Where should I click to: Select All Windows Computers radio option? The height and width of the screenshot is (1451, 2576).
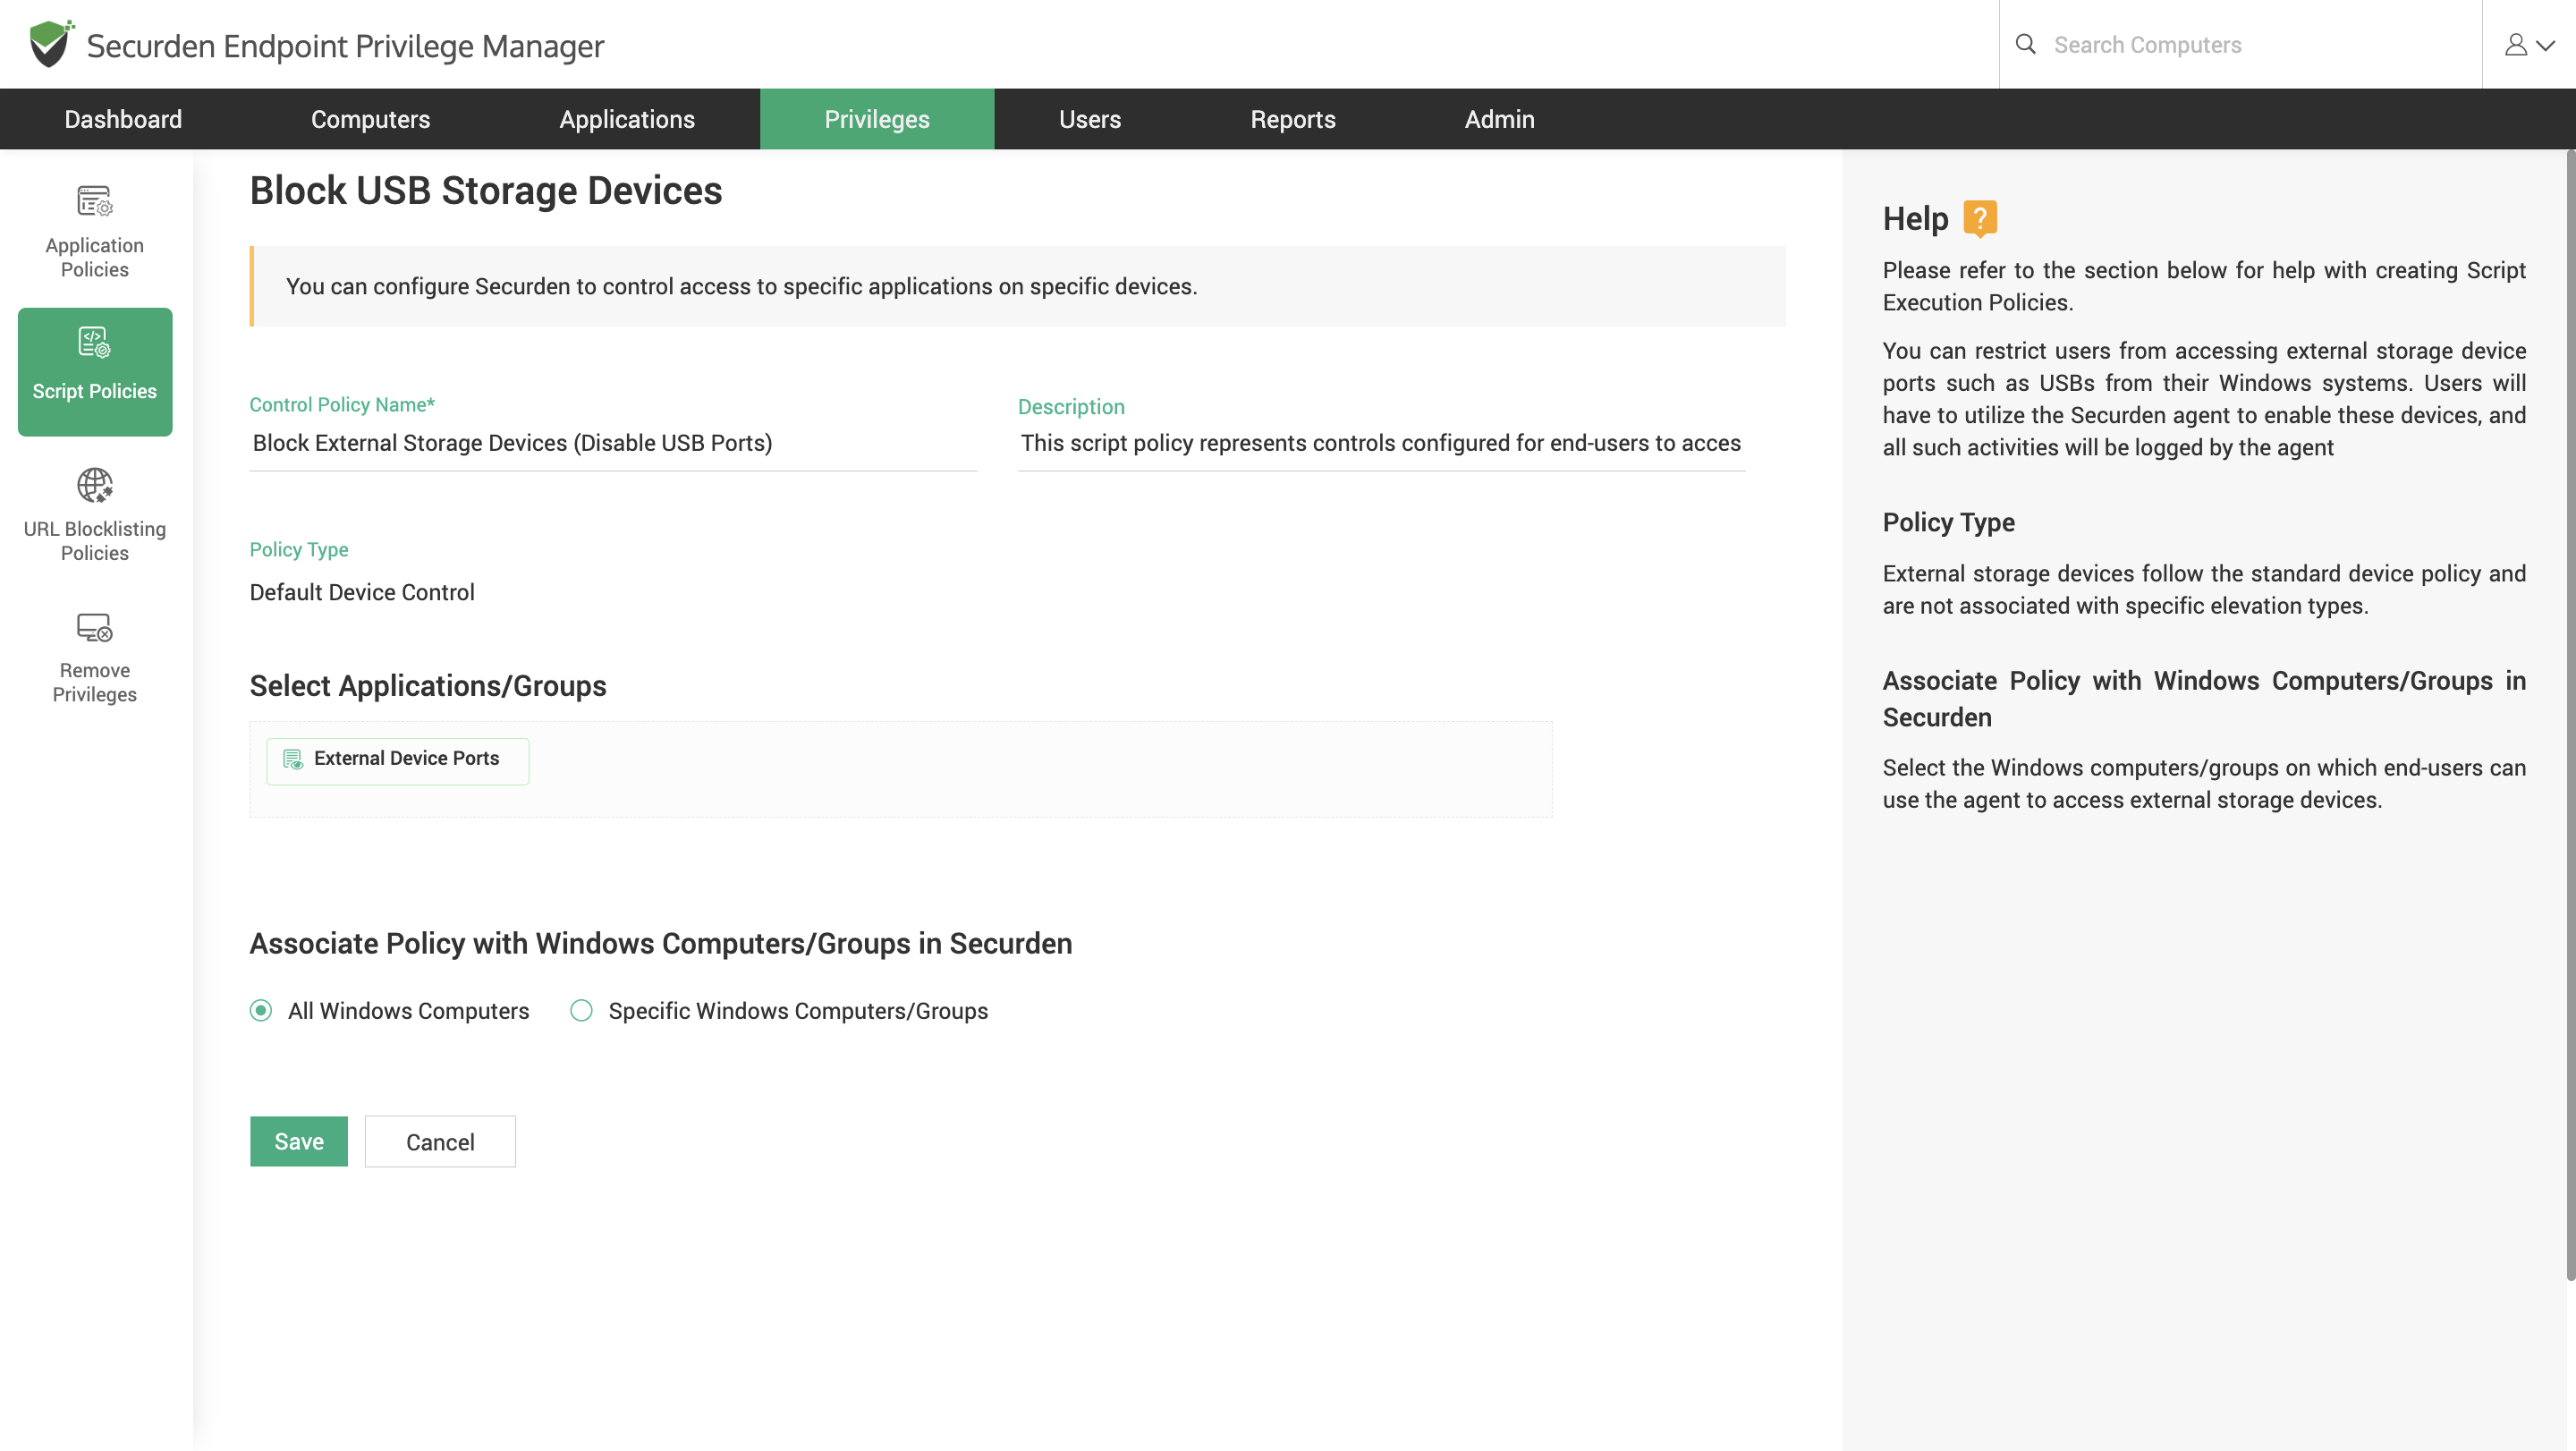(x=261, y=1010)
